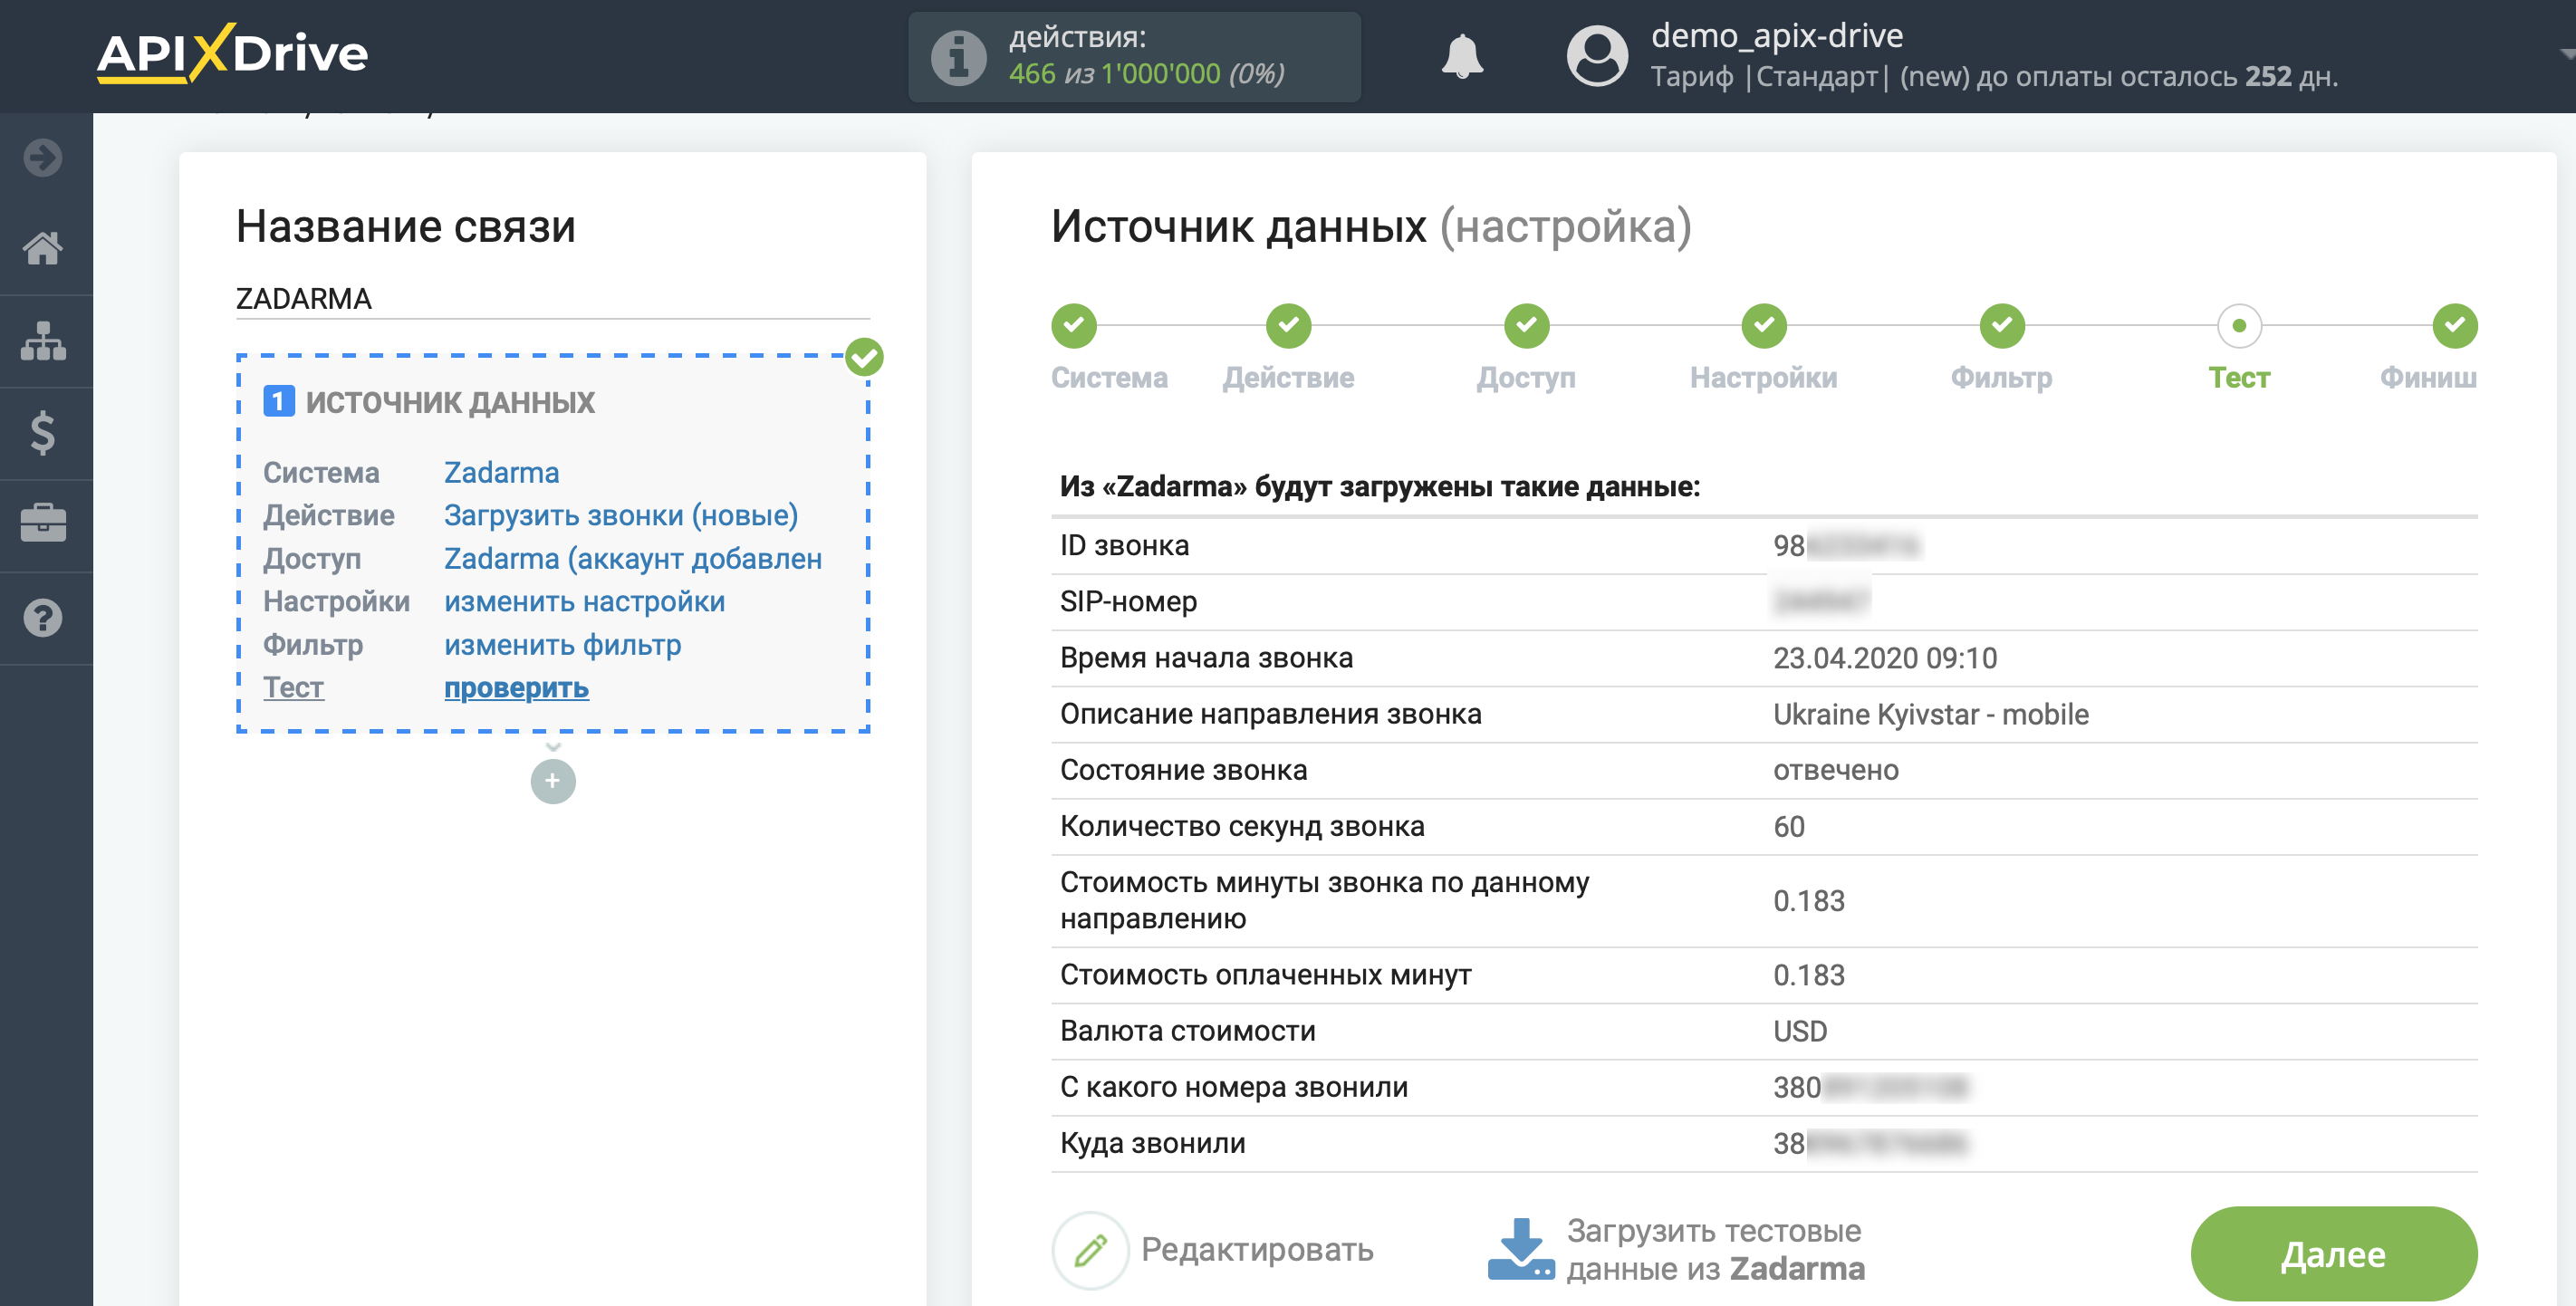
Task: Expand the sidebar with arrow icon
Action: pos(43,157)
